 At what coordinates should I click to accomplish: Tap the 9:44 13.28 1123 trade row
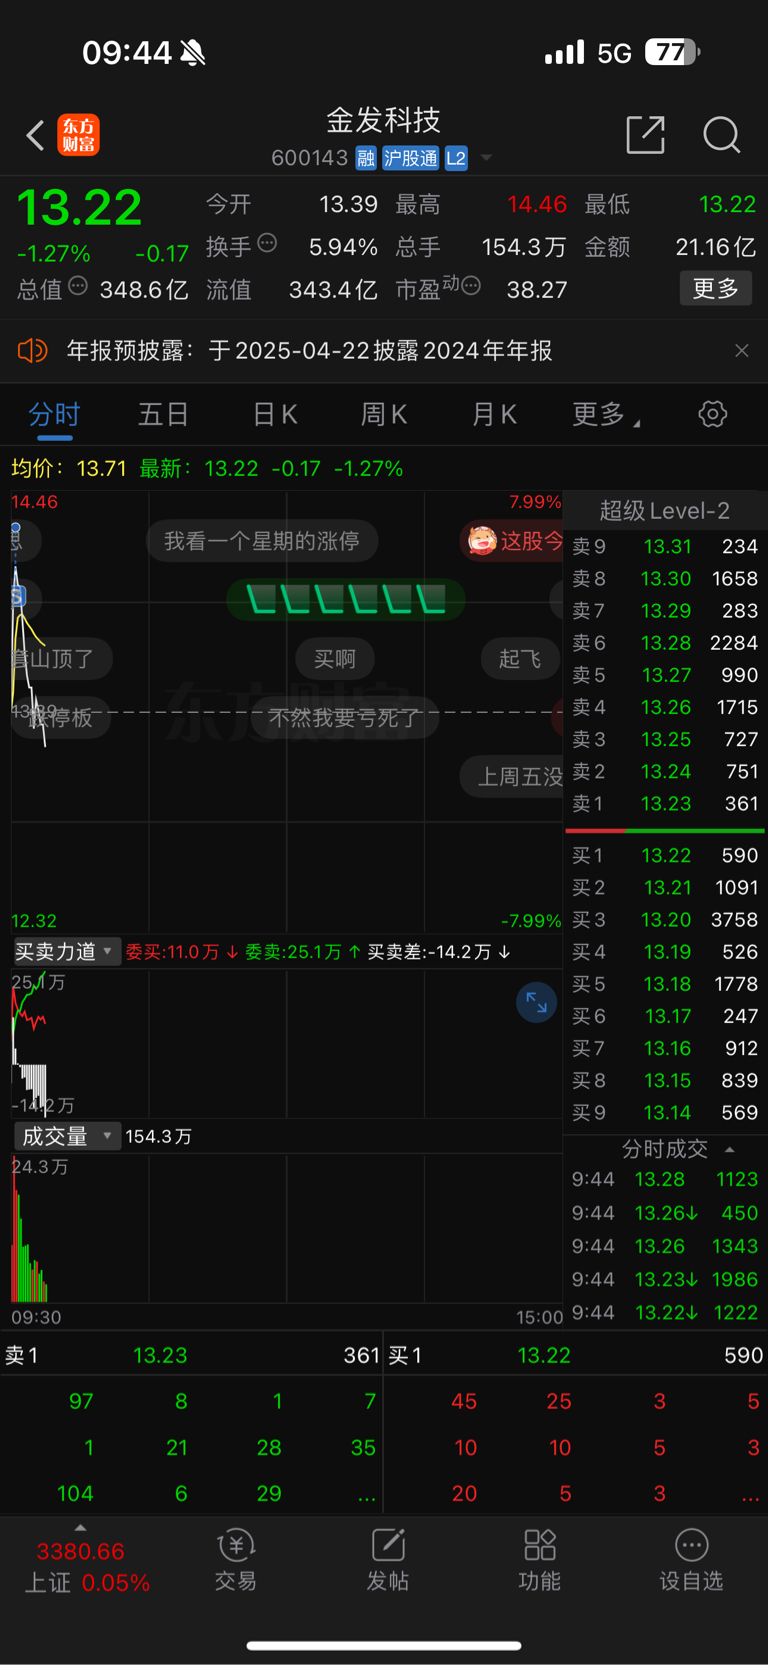665,1179
